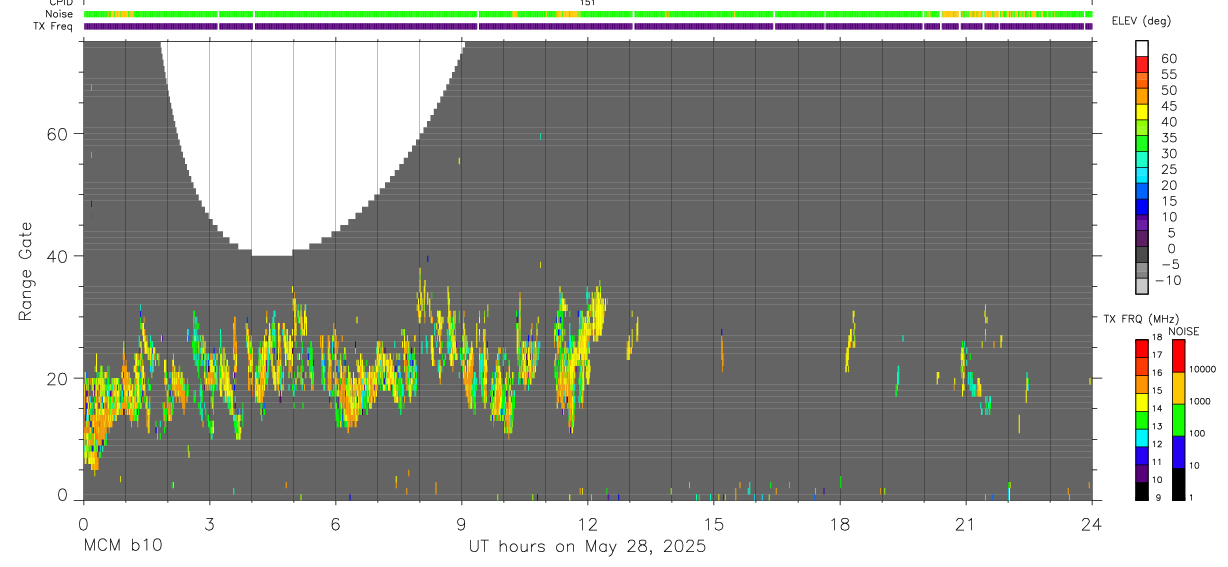Viewport: 1228px width, 567px height.
Task: Click the MCM b10 radar beam label
Action: click(122, 547)
